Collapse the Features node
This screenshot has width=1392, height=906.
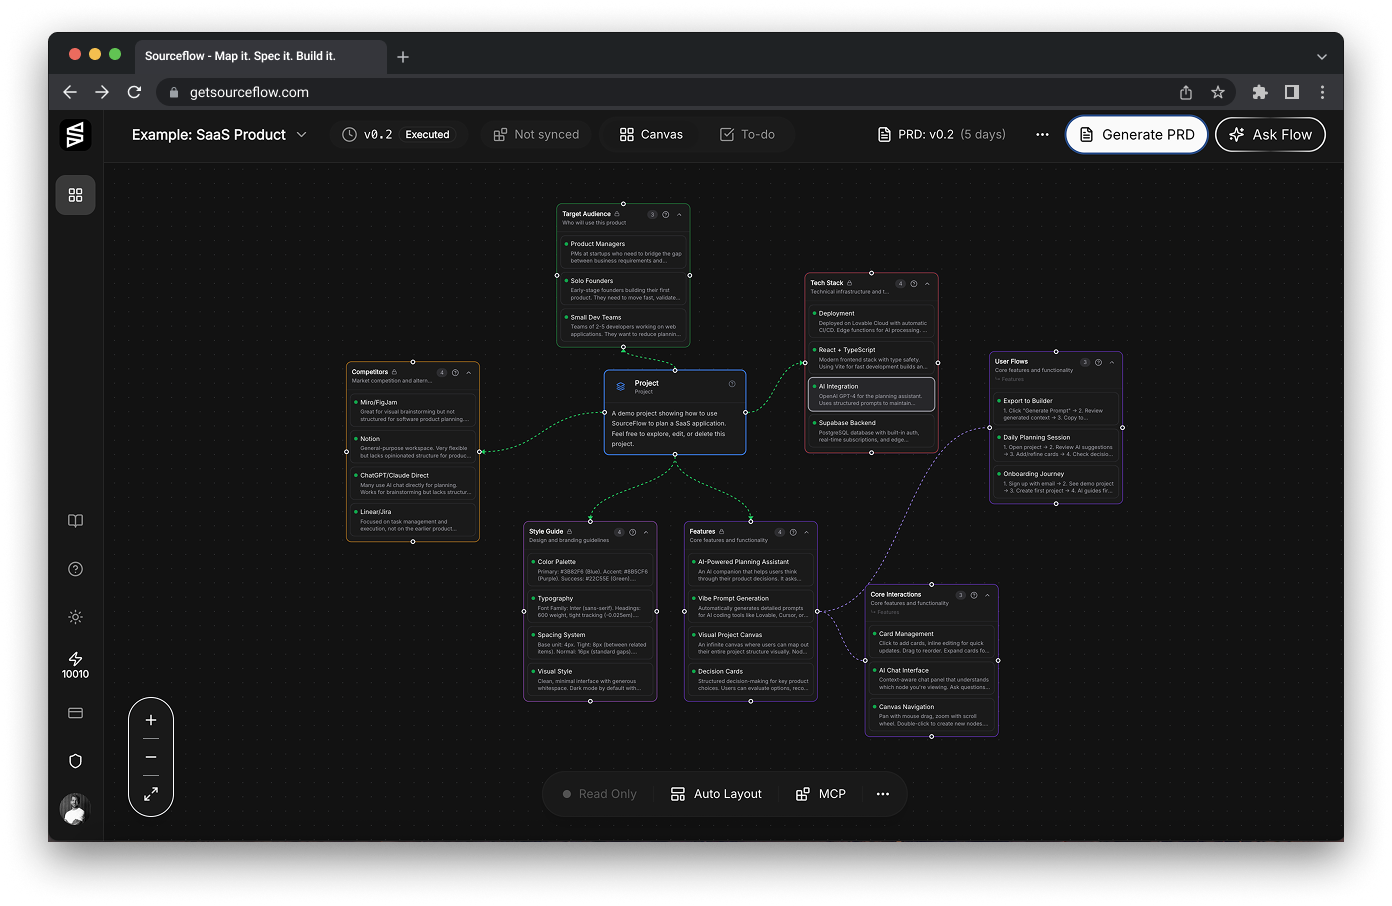[x=806, y=532]
